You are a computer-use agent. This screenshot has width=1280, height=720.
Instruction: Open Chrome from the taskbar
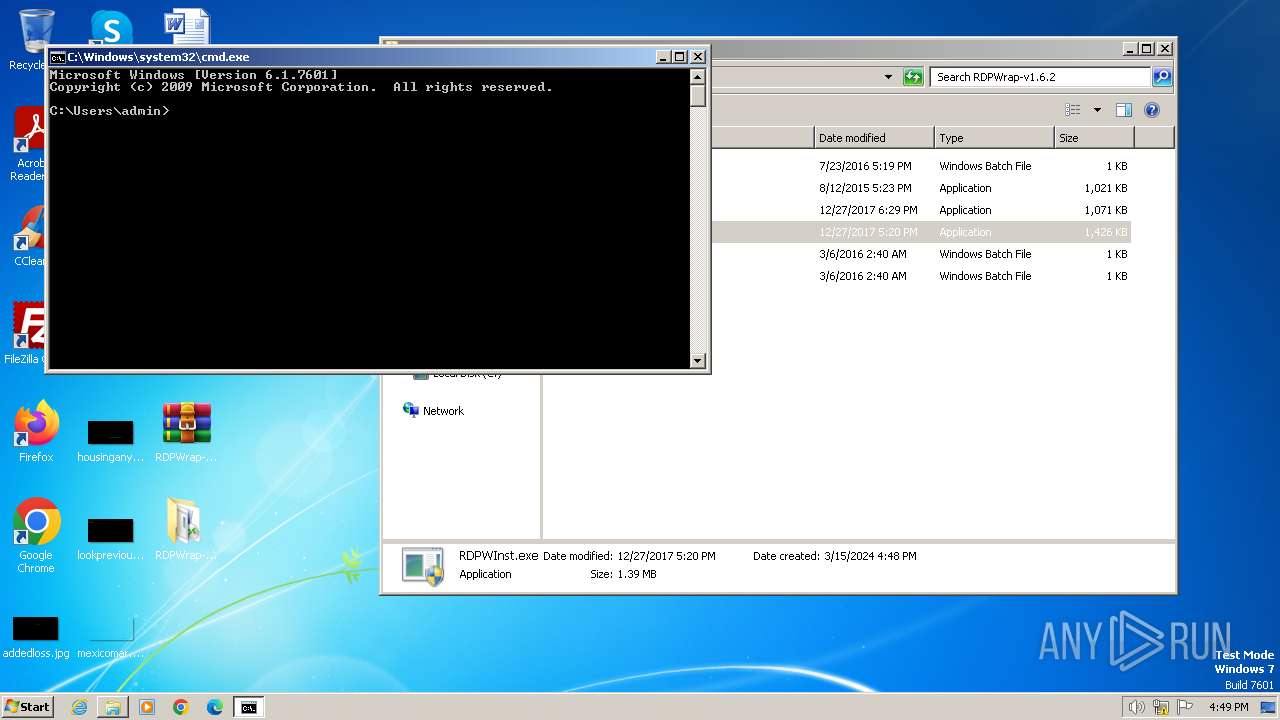(x=181, y=707)
